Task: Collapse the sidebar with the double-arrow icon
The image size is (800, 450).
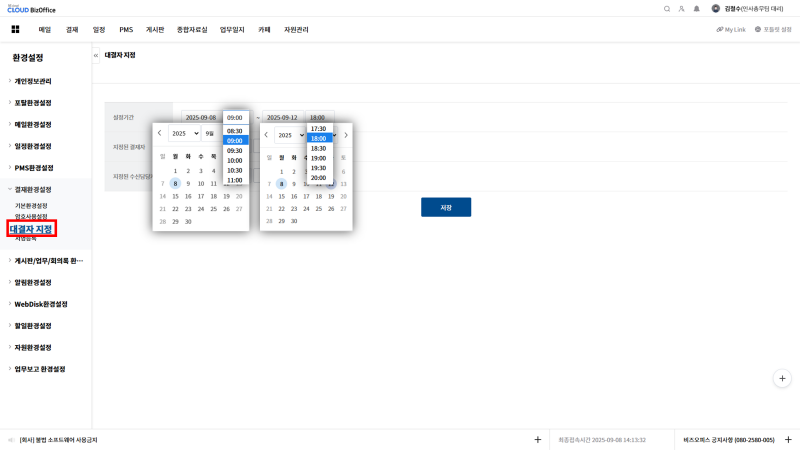Action: coord(96,56)
